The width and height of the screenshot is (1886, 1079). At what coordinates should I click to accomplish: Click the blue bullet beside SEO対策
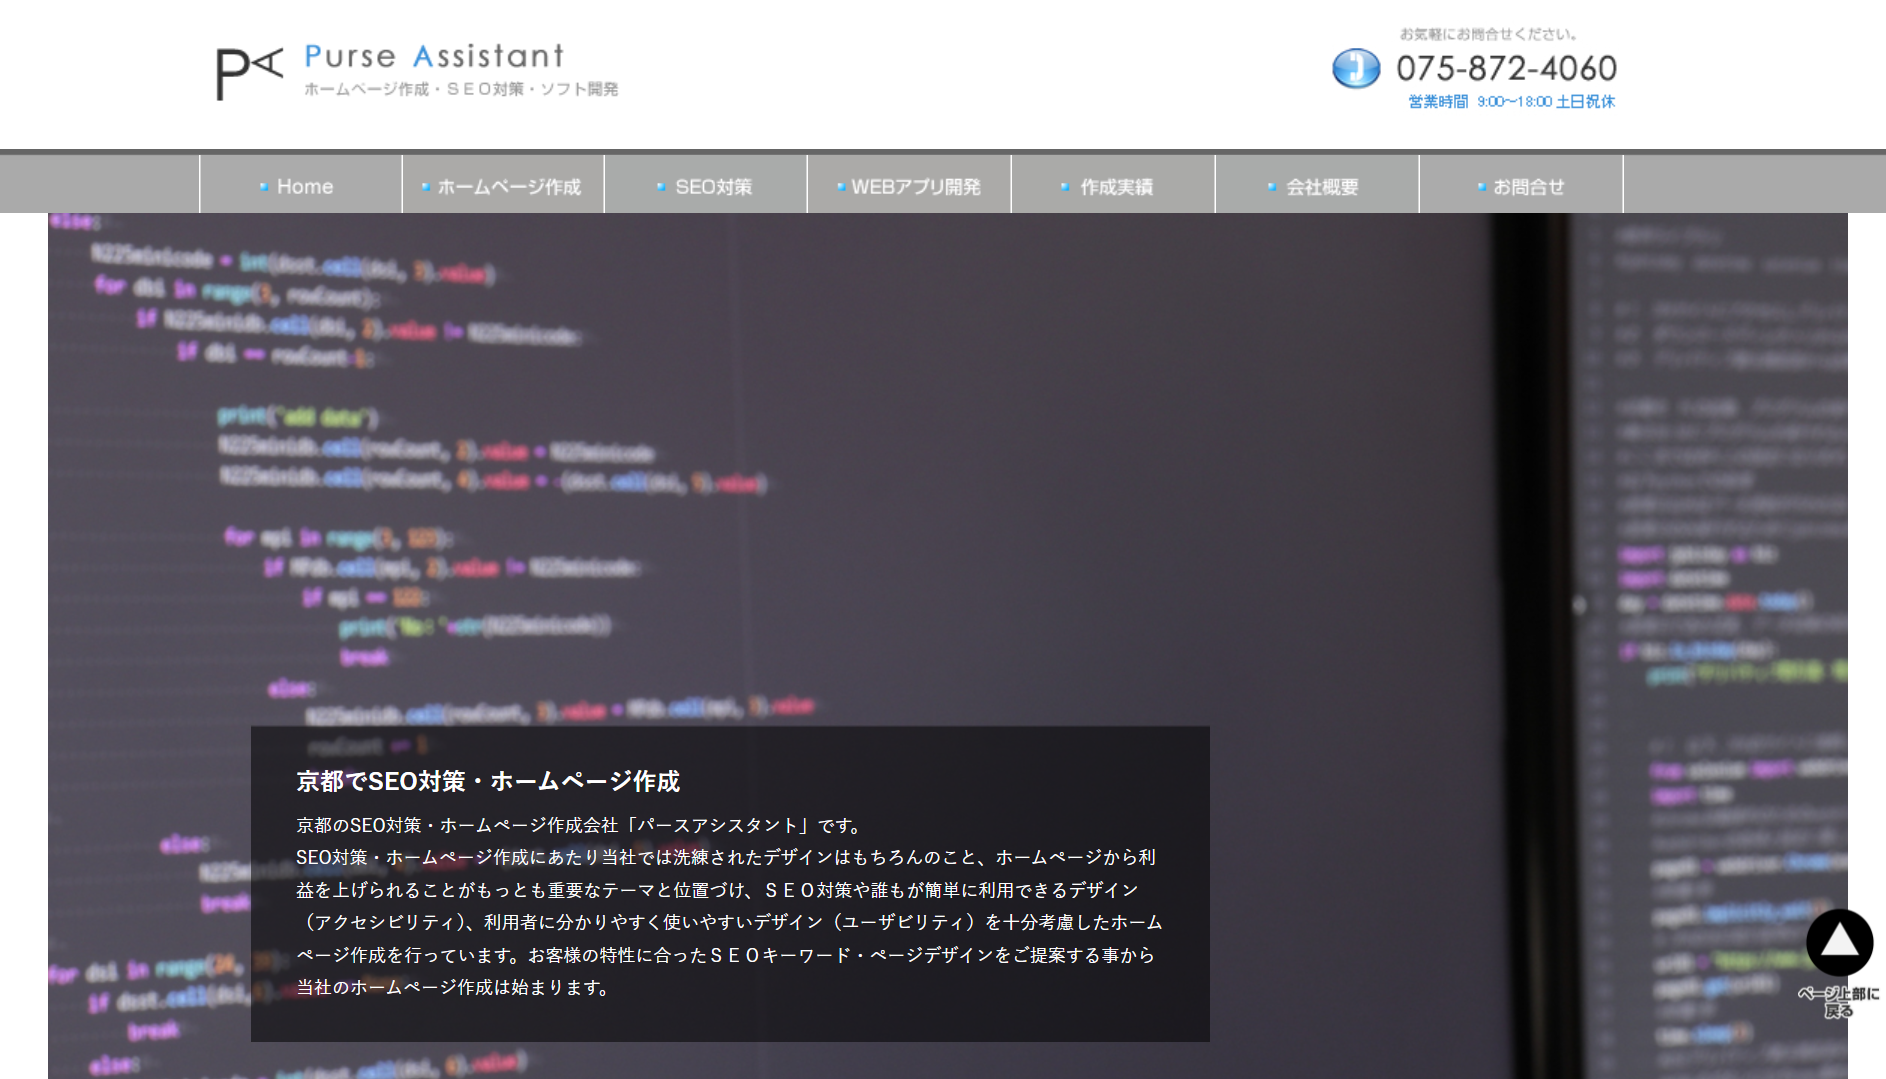pos(661,187)
